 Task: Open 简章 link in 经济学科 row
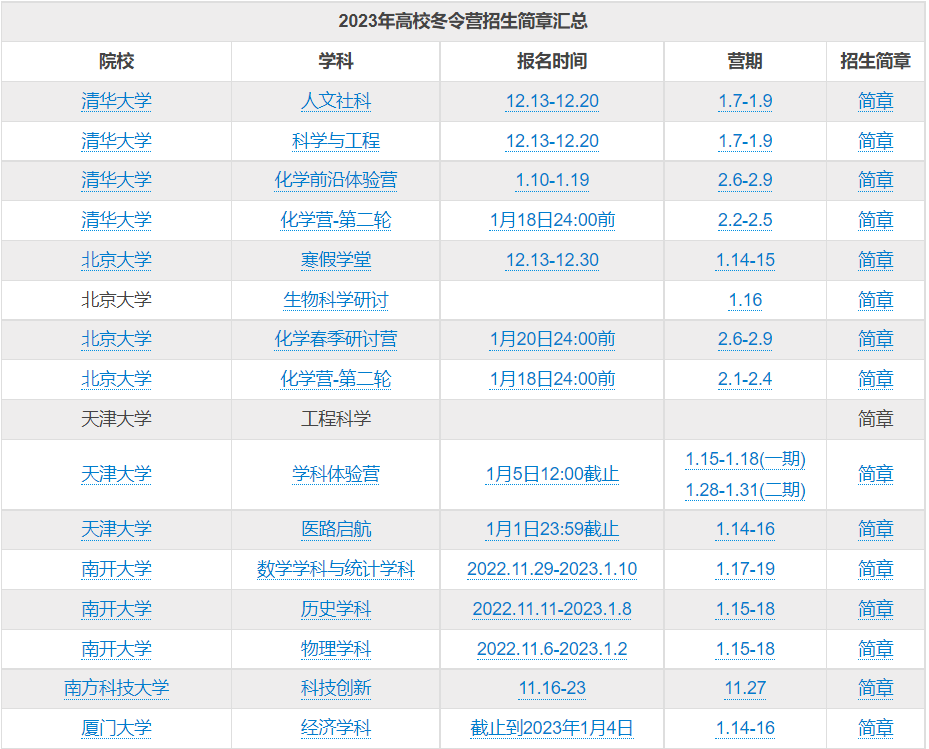875,728
